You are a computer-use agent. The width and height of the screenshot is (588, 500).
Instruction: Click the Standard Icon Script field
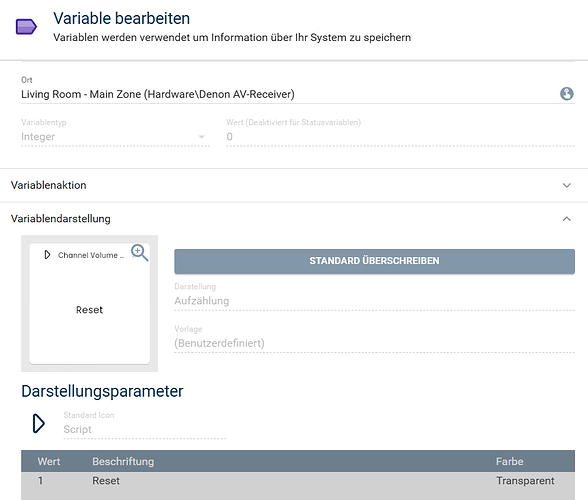point(144,429)
